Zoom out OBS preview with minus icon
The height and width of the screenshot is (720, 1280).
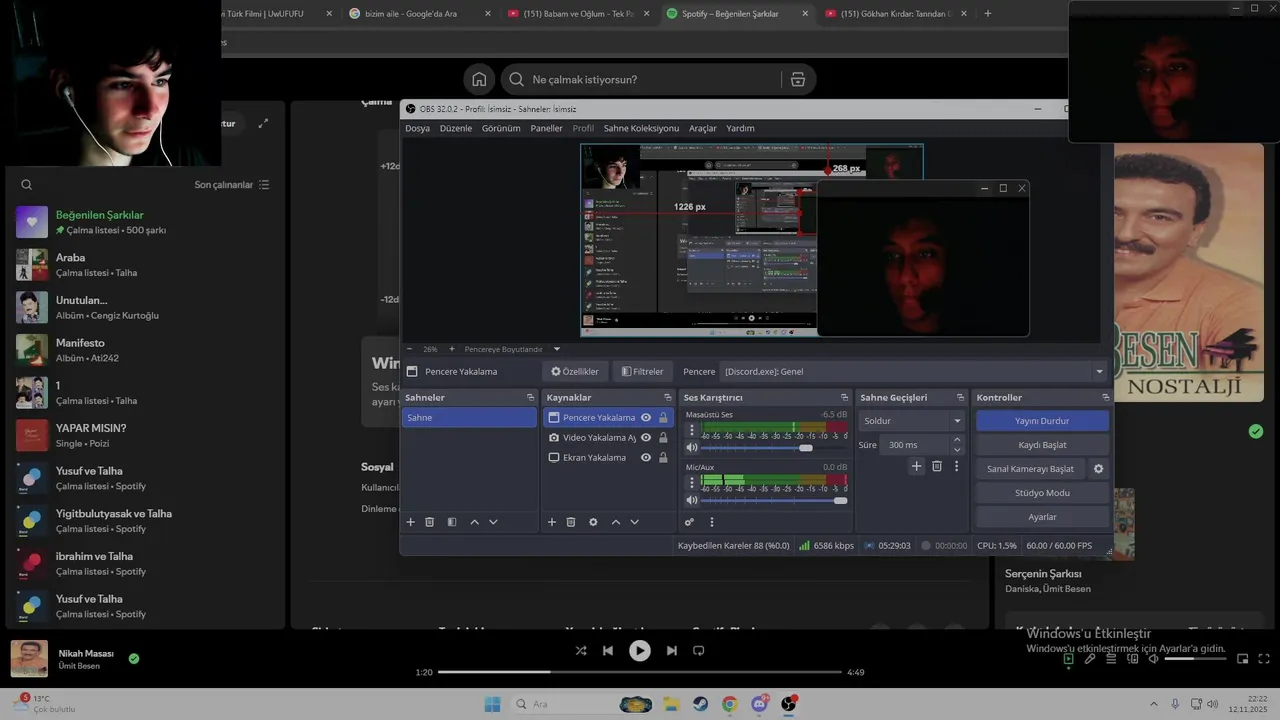pos(409,349)
